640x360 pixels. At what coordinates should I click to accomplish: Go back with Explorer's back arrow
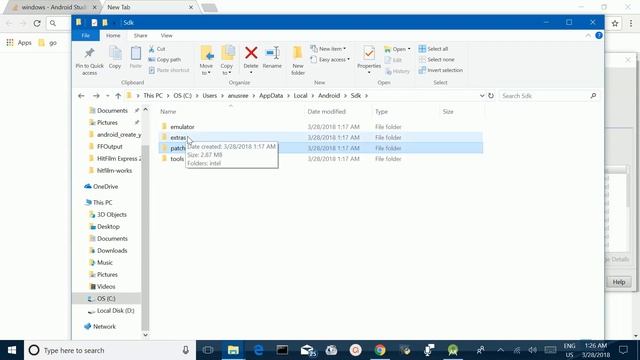click(81, 96)
